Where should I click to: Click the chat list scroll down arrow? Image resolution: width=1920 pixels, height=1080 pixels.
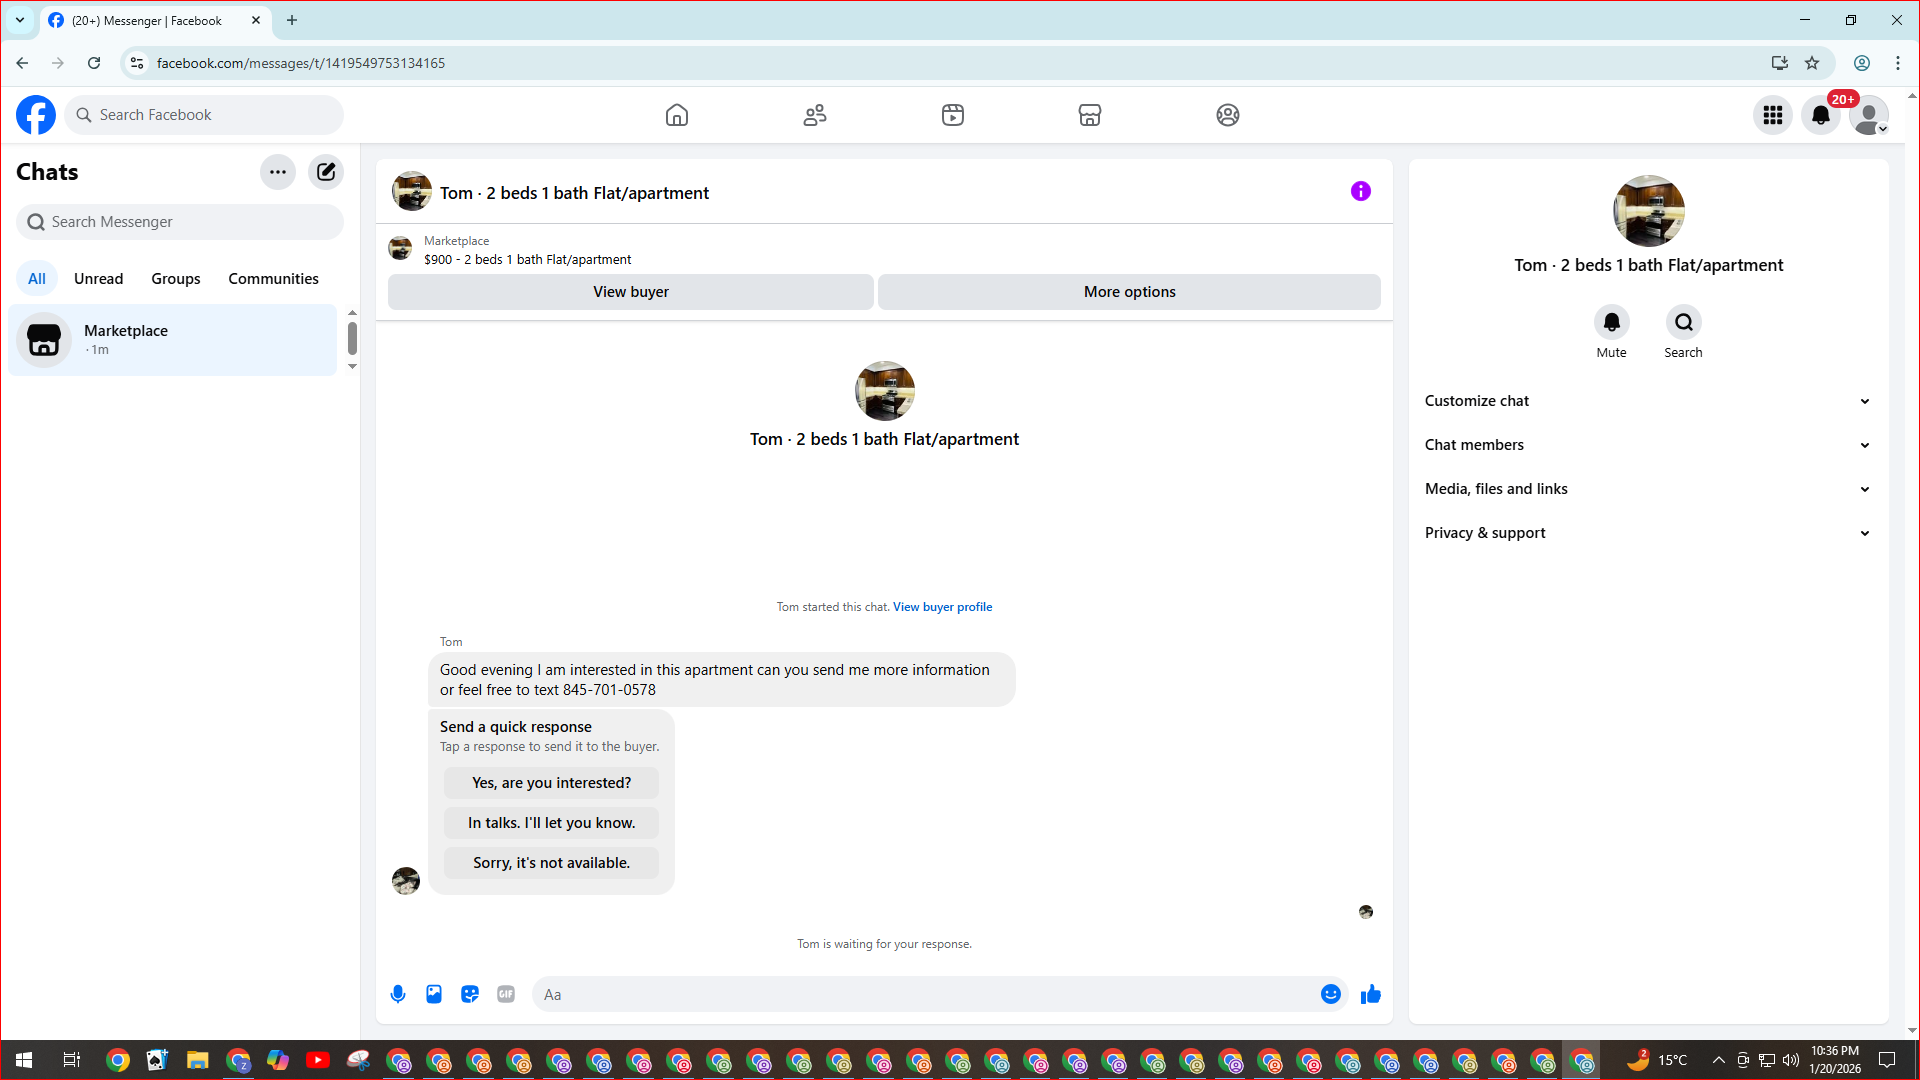click(352, 367)
